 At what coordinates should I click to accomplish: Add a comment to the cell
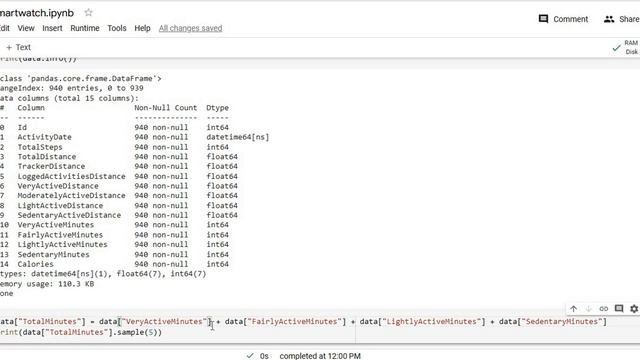[619, 309]
